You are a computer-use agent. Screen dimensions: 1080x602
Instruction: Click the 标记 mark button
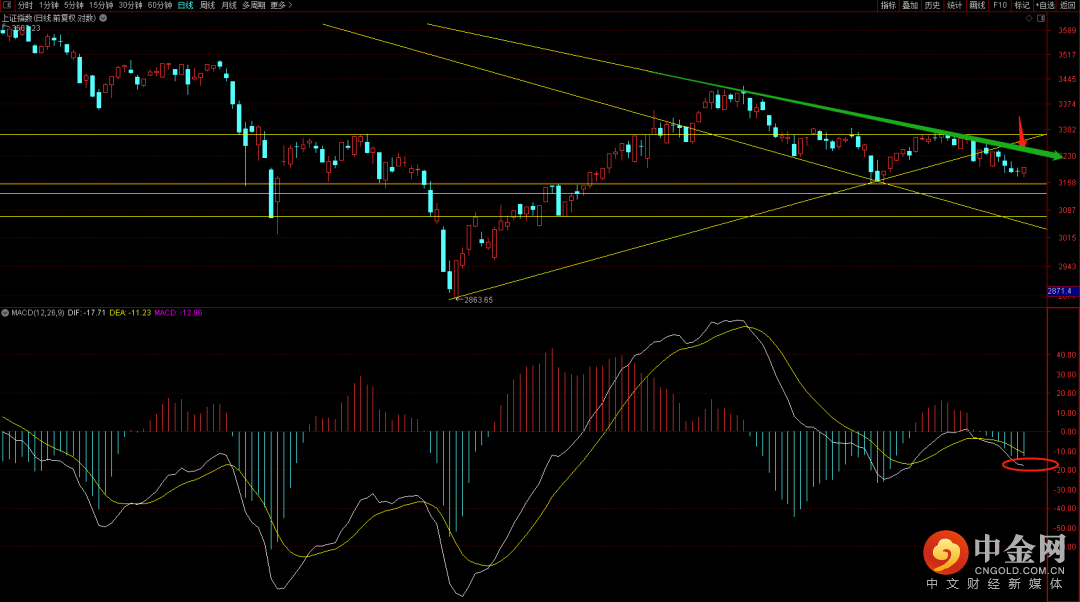1022,5
